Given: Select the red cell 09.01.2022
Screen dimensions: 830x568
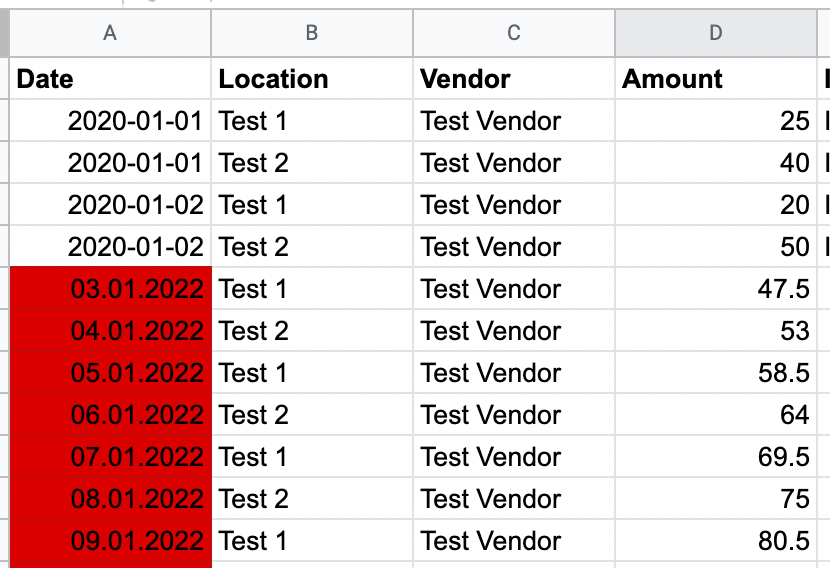Looking at the screenshot, I should 110,540.
